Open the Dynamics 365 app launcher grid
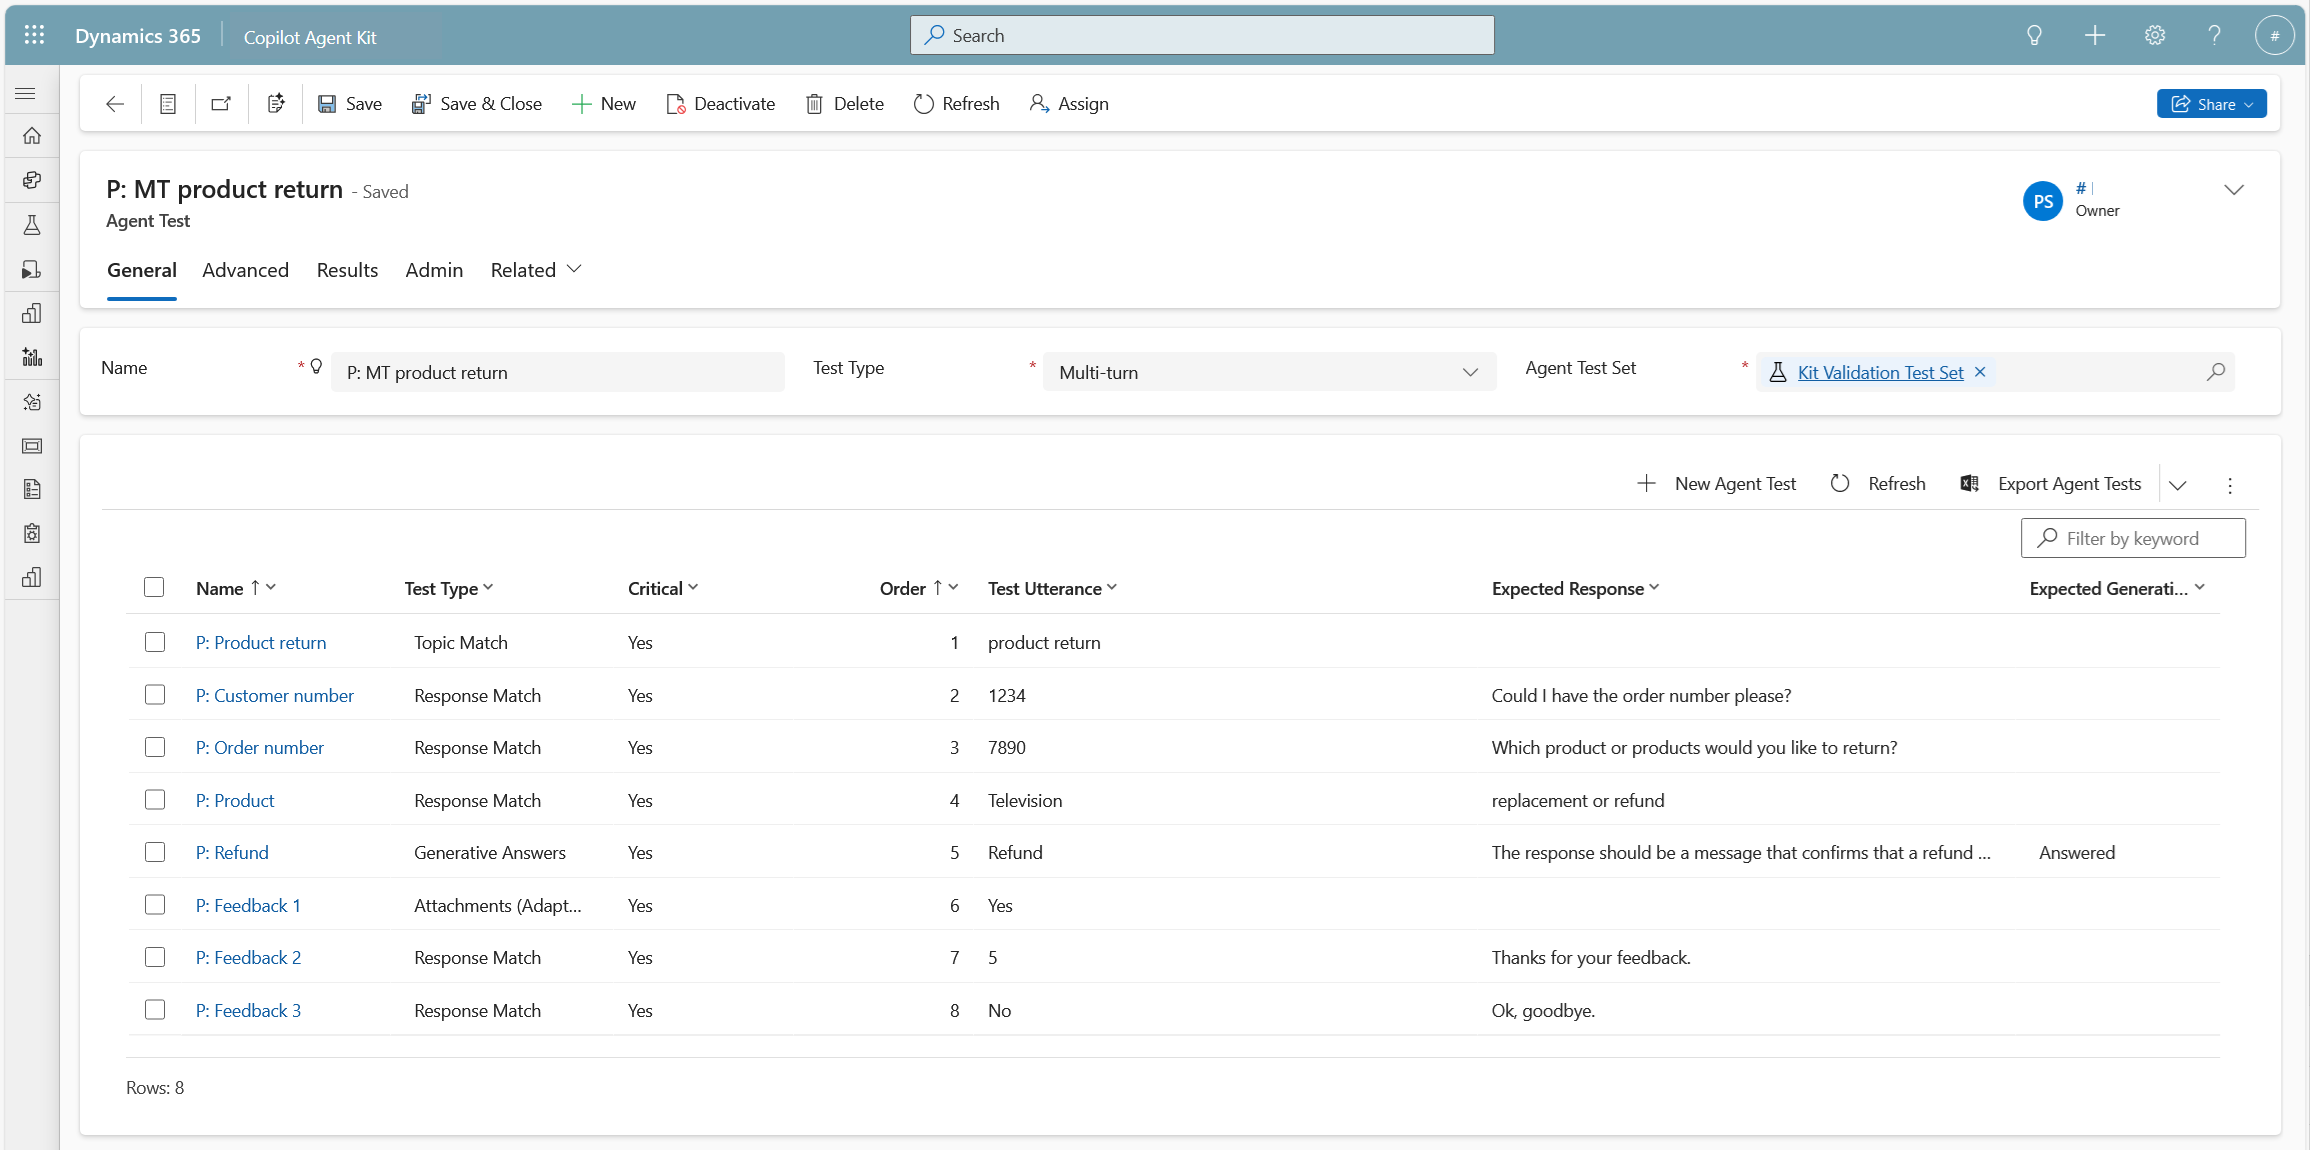This screenshot has height=1150, width=2310. coord(34,35)
